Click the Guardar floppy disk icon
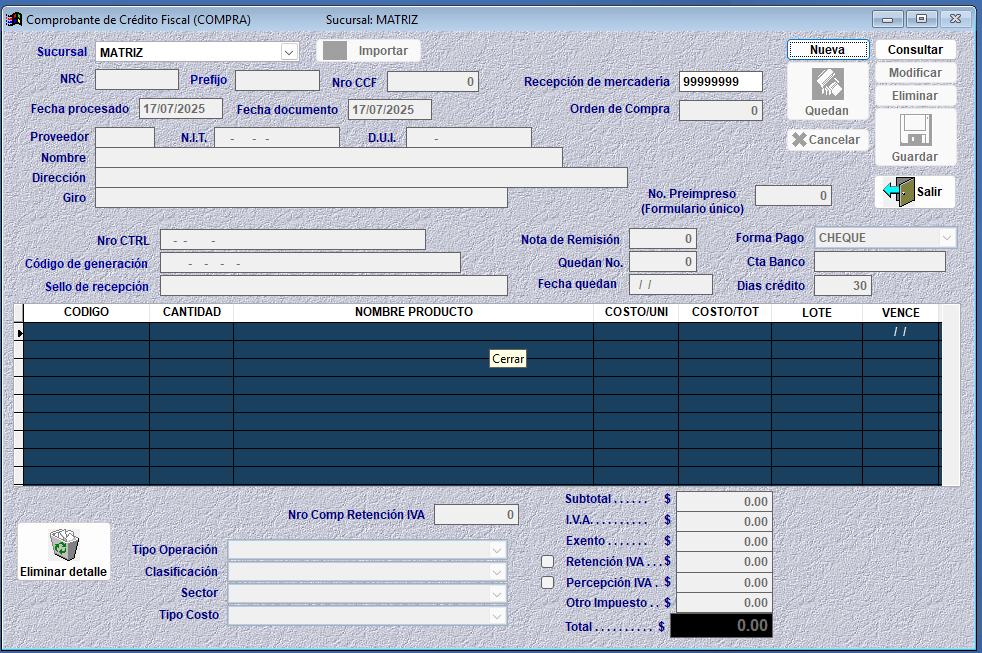Screen dimensions: 982x653 point(915,130)
